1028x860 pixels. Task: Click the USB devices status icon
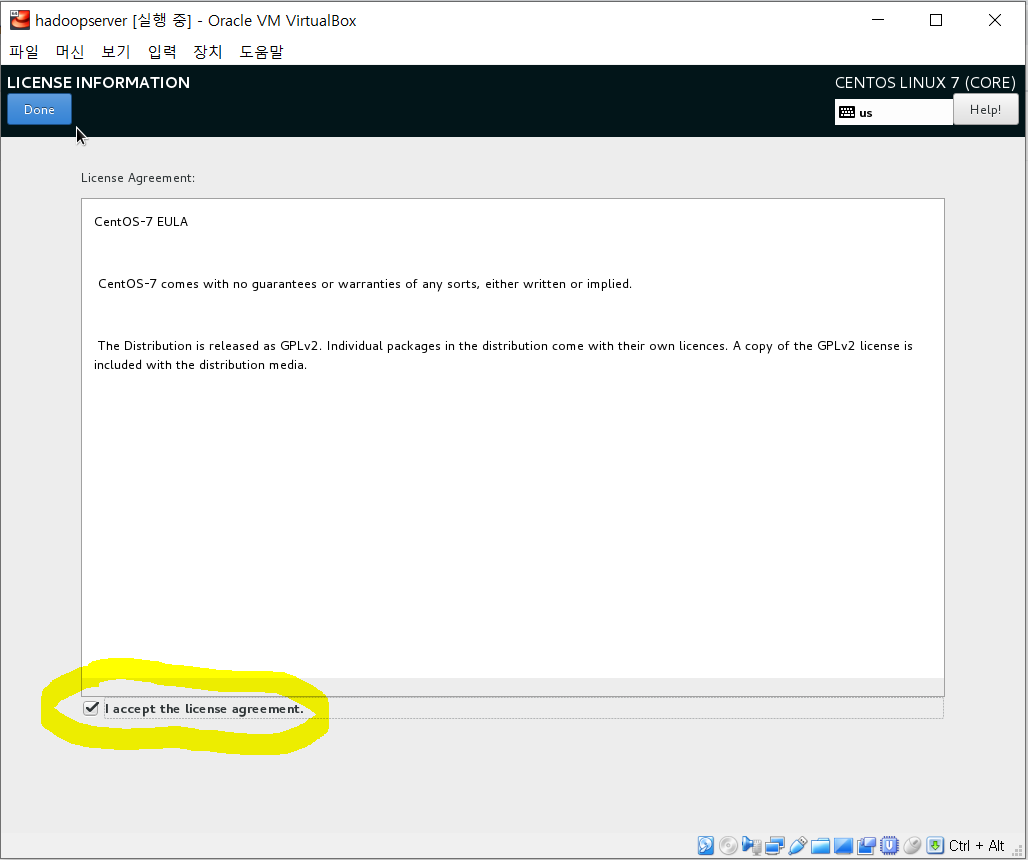(797, 846)
